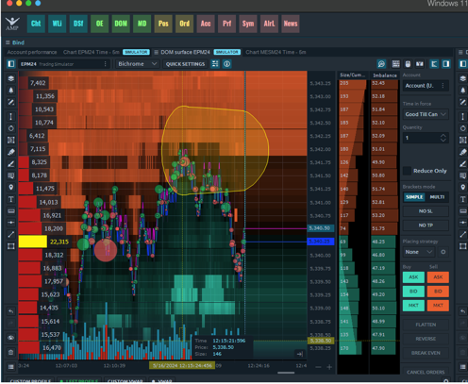Click the undo arrow in left toolbar
The image size is (468, 384).
(11, 311)
